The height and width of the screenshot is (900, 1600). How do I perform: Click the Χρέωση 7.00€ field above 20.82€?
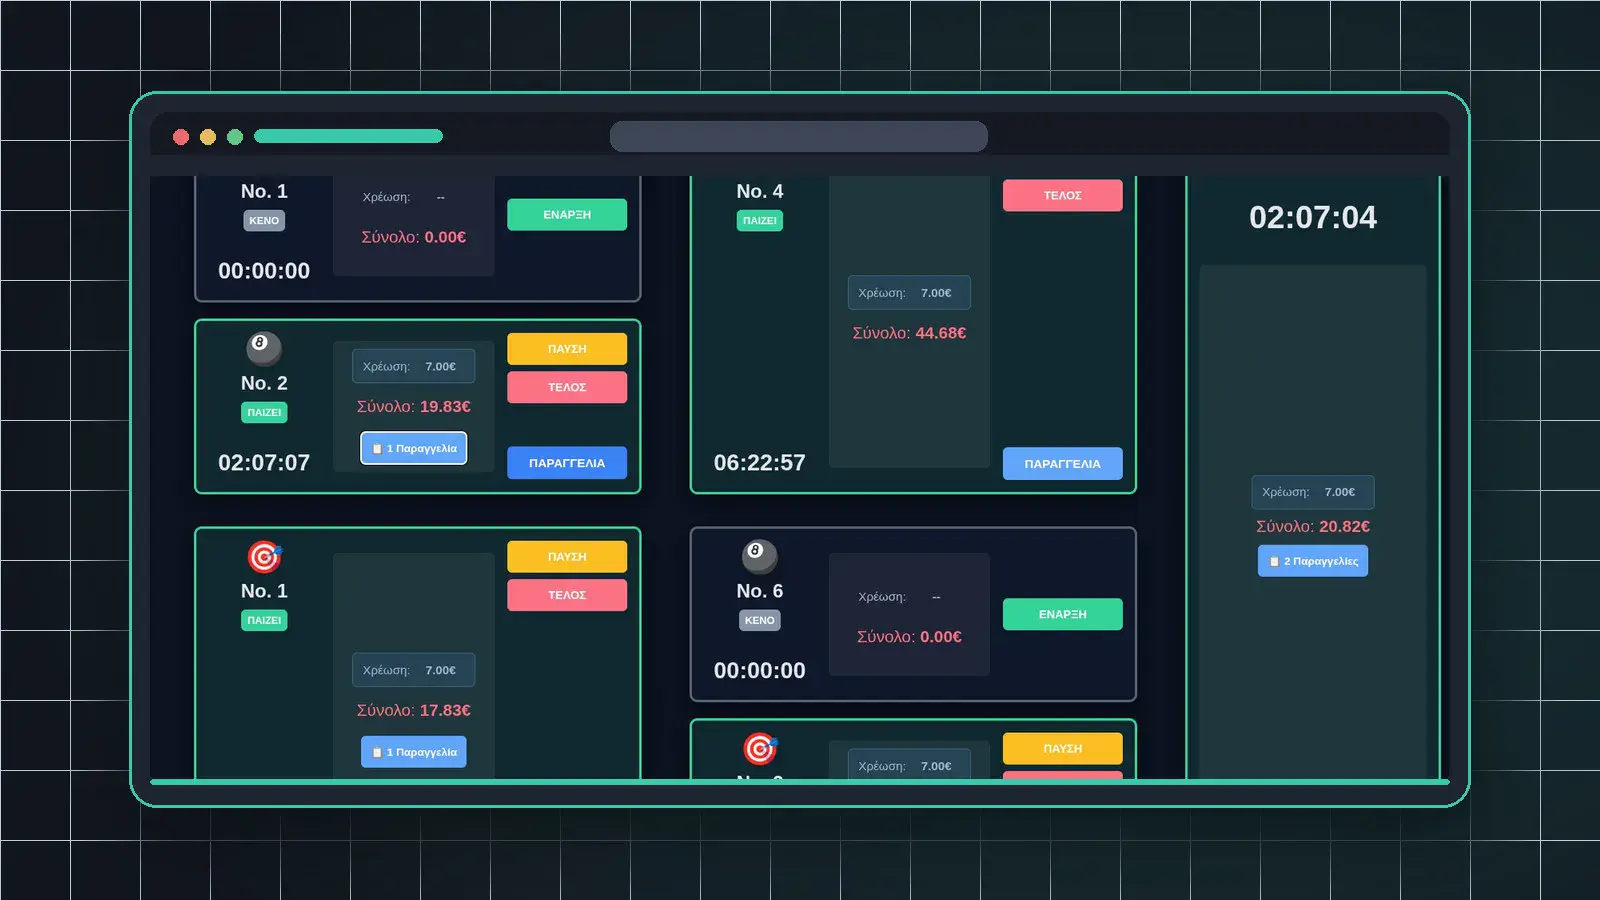[1312, 492]
